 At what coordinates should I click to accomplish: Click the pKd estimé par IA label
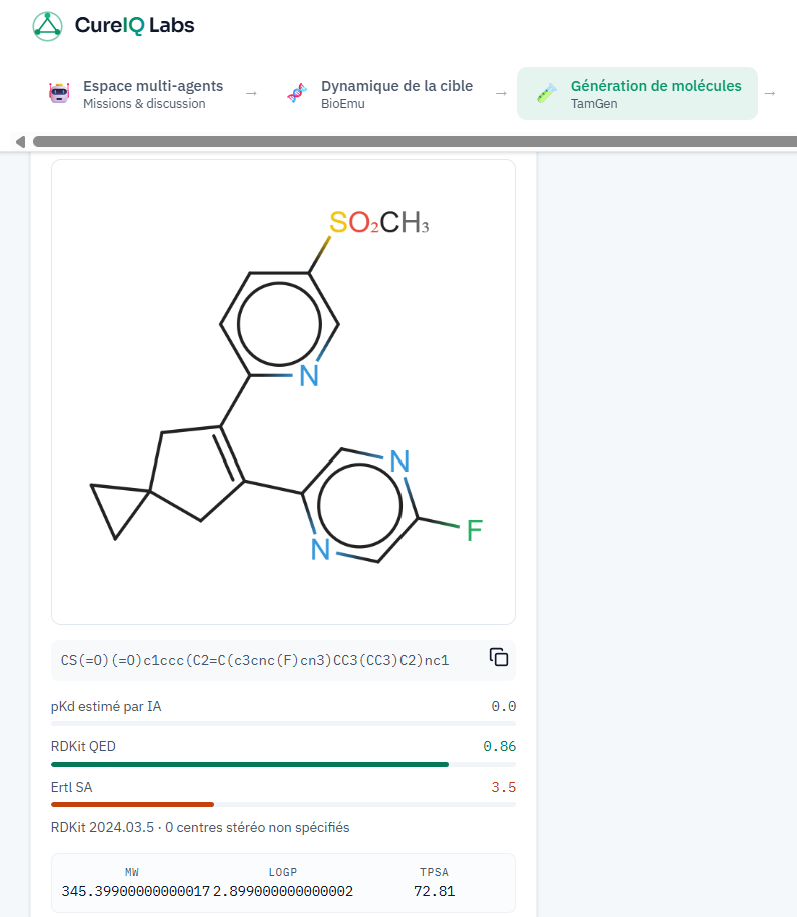pyautogui.click(x=106, y=706)
